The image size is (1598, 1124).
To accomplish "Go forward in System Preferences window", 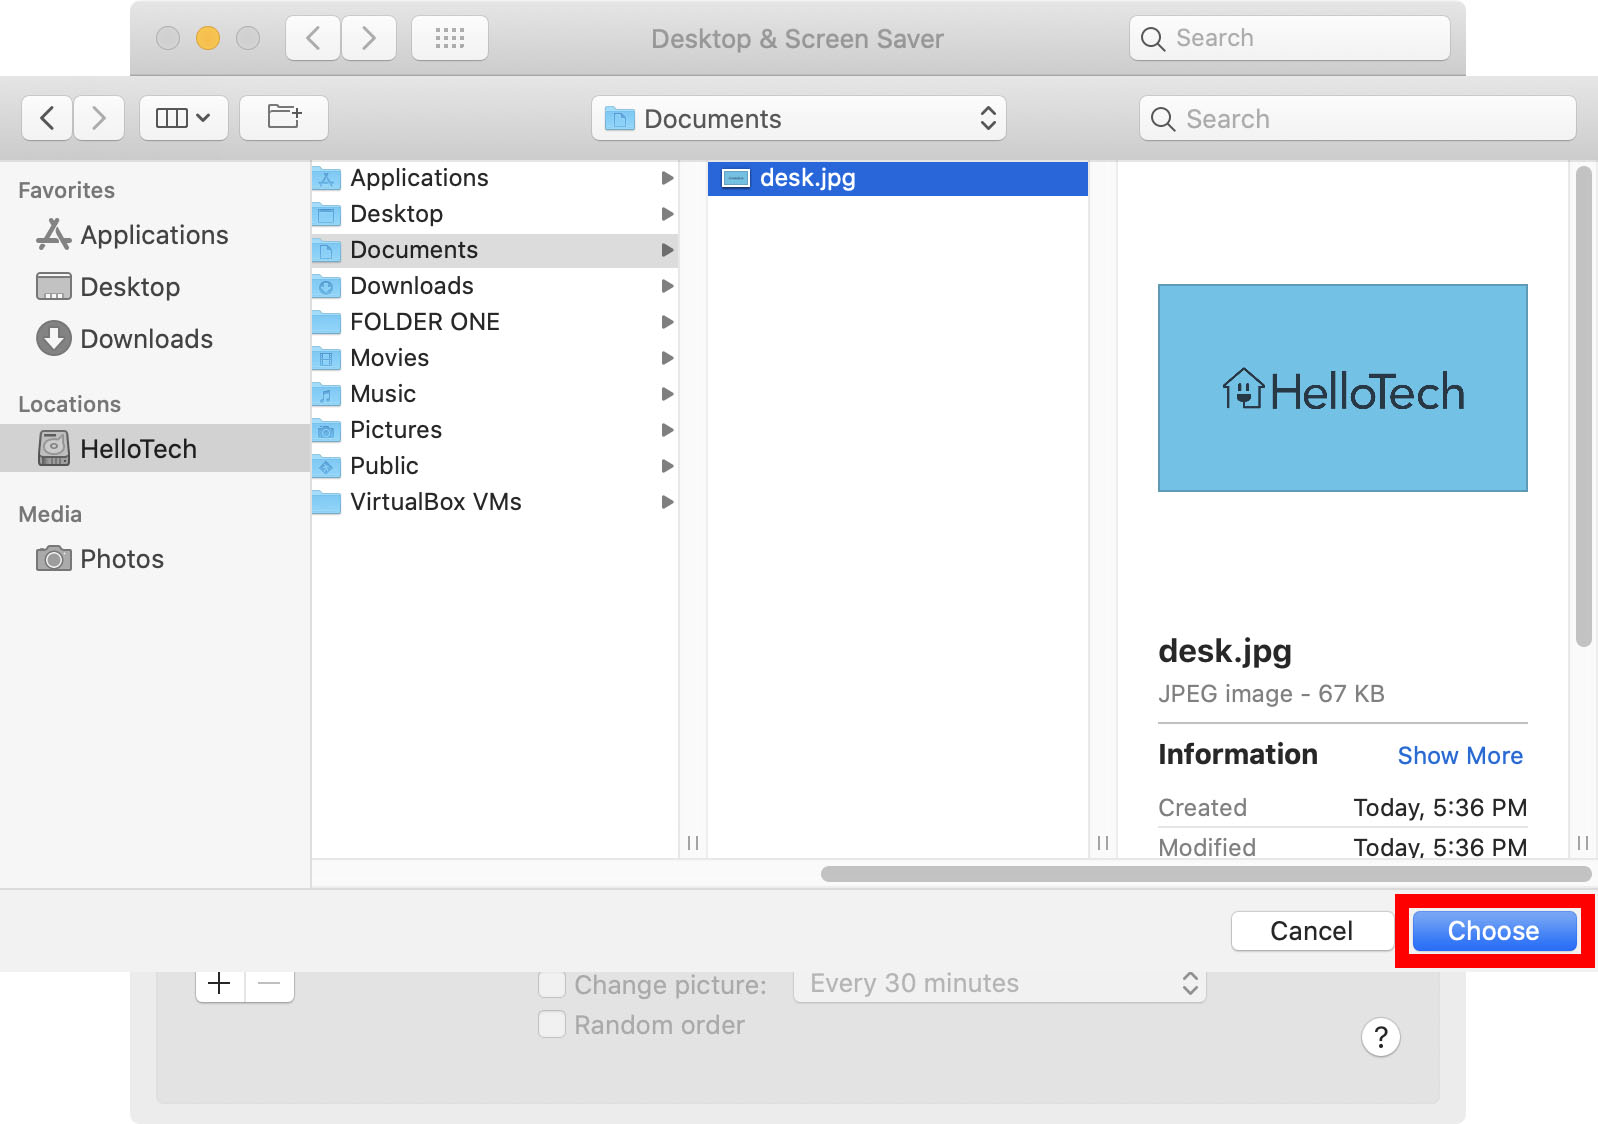I will (369, 38).
